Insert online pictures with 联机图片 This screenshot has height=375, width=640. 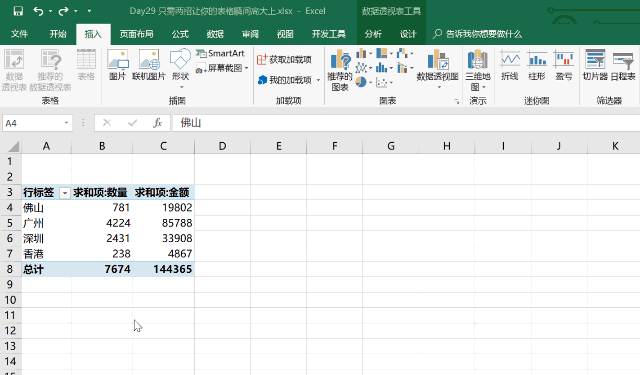tap(149, 64)
